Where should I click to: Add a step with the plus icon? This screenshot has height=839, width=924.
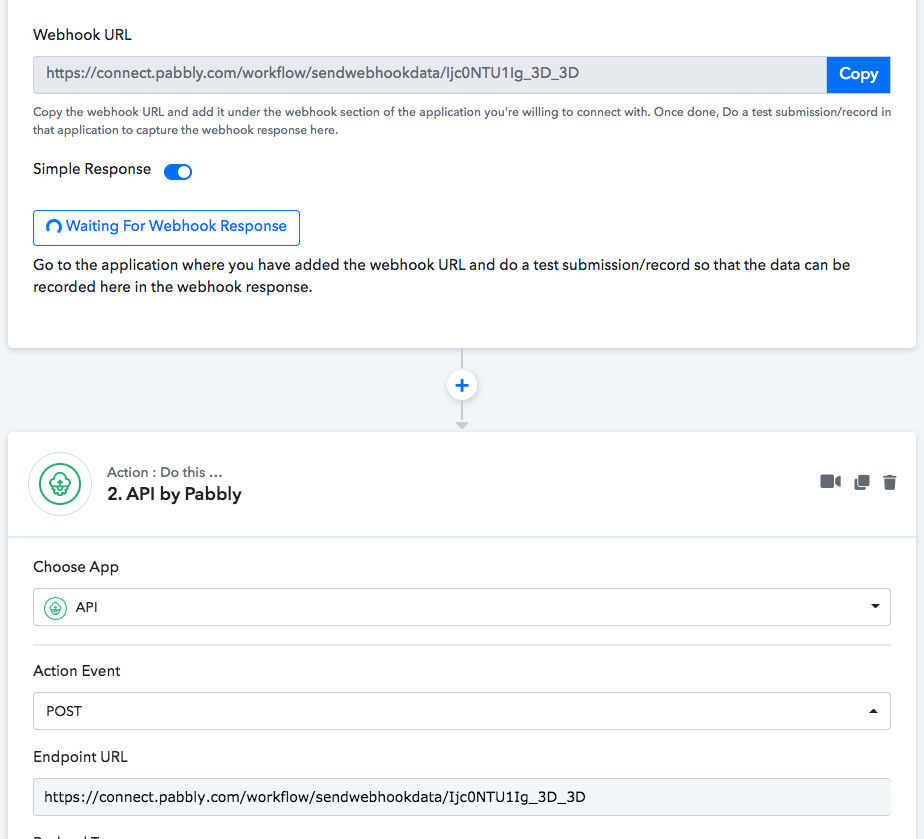pyautogui.click(x=462, y=386)
